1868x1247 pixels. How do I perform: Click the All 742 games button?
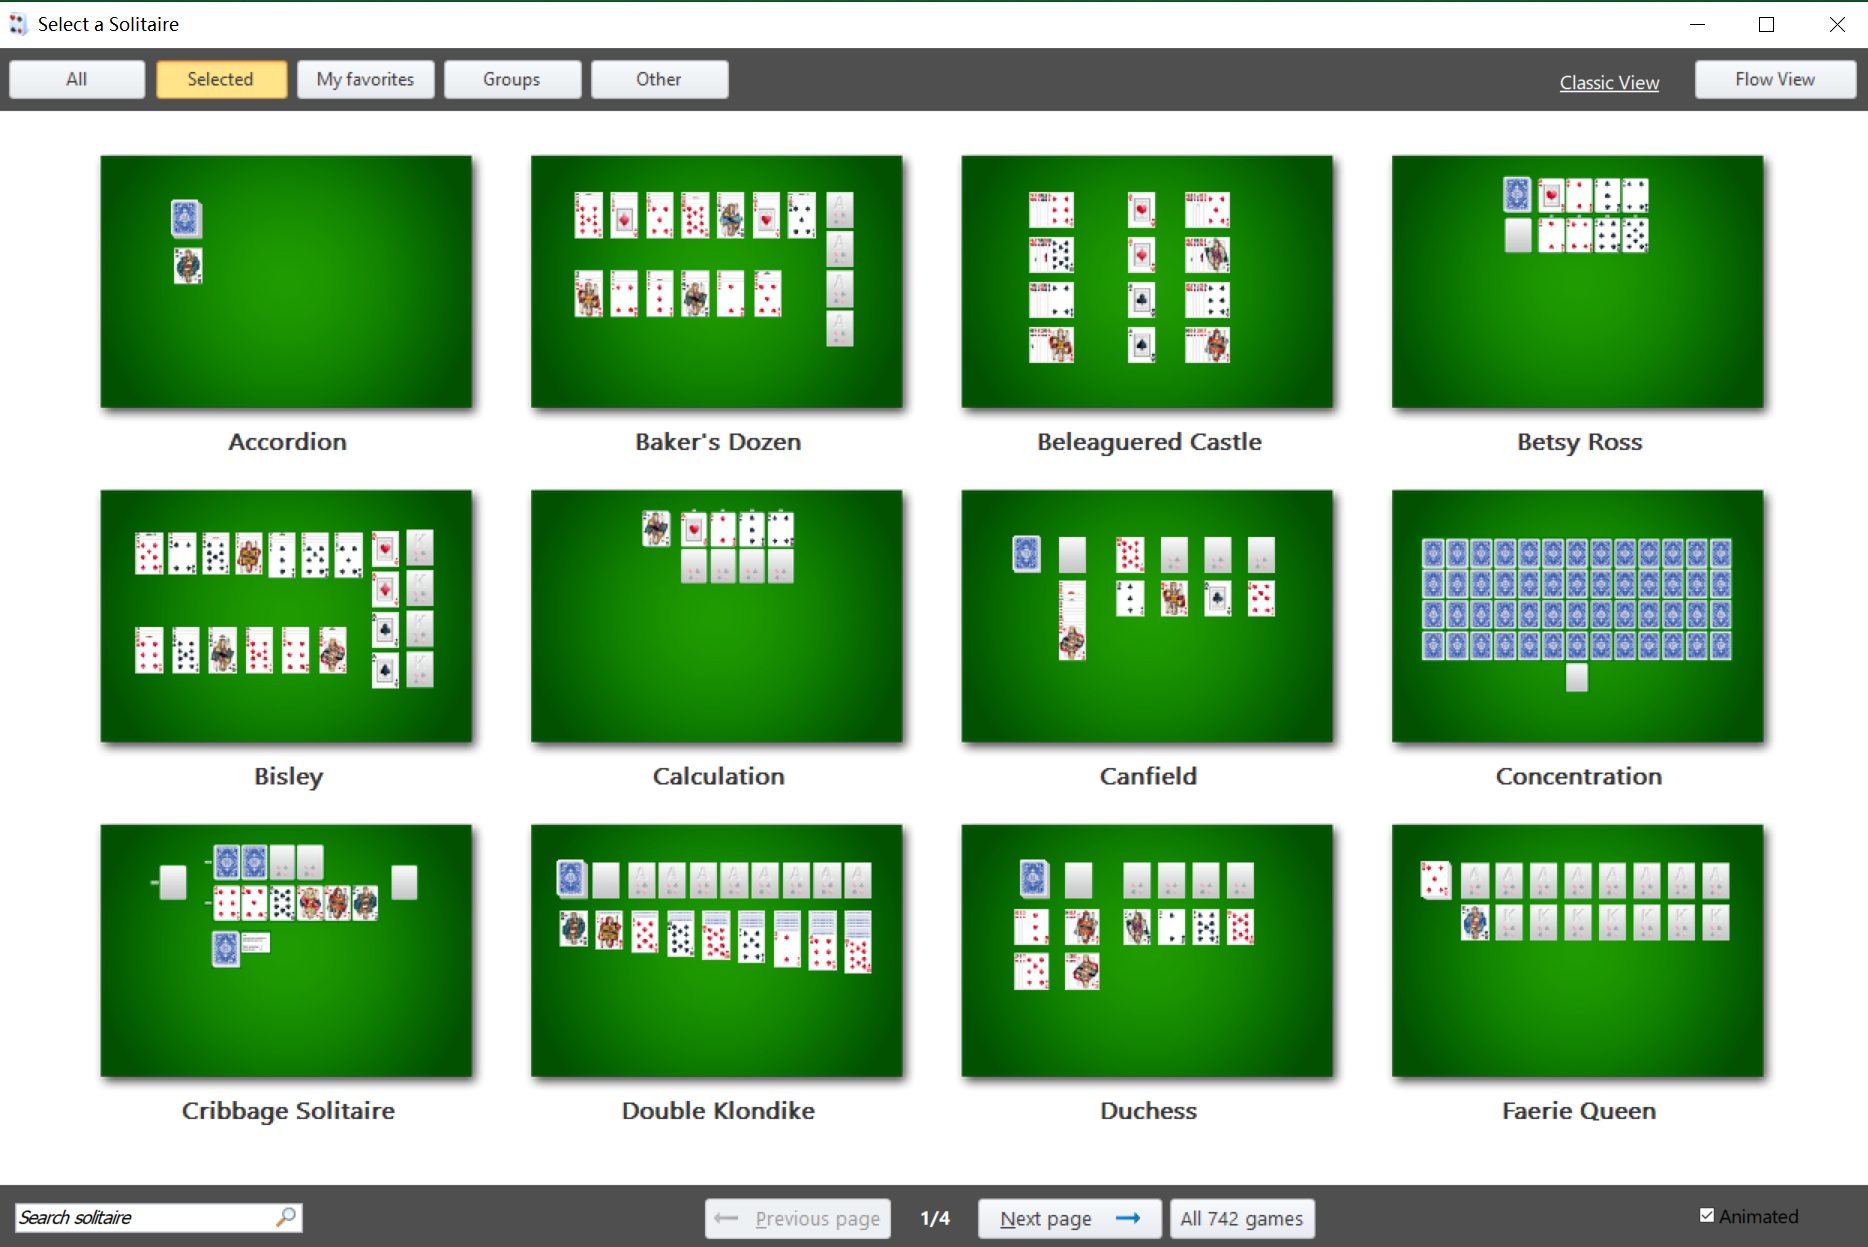click(1241, 1218)
